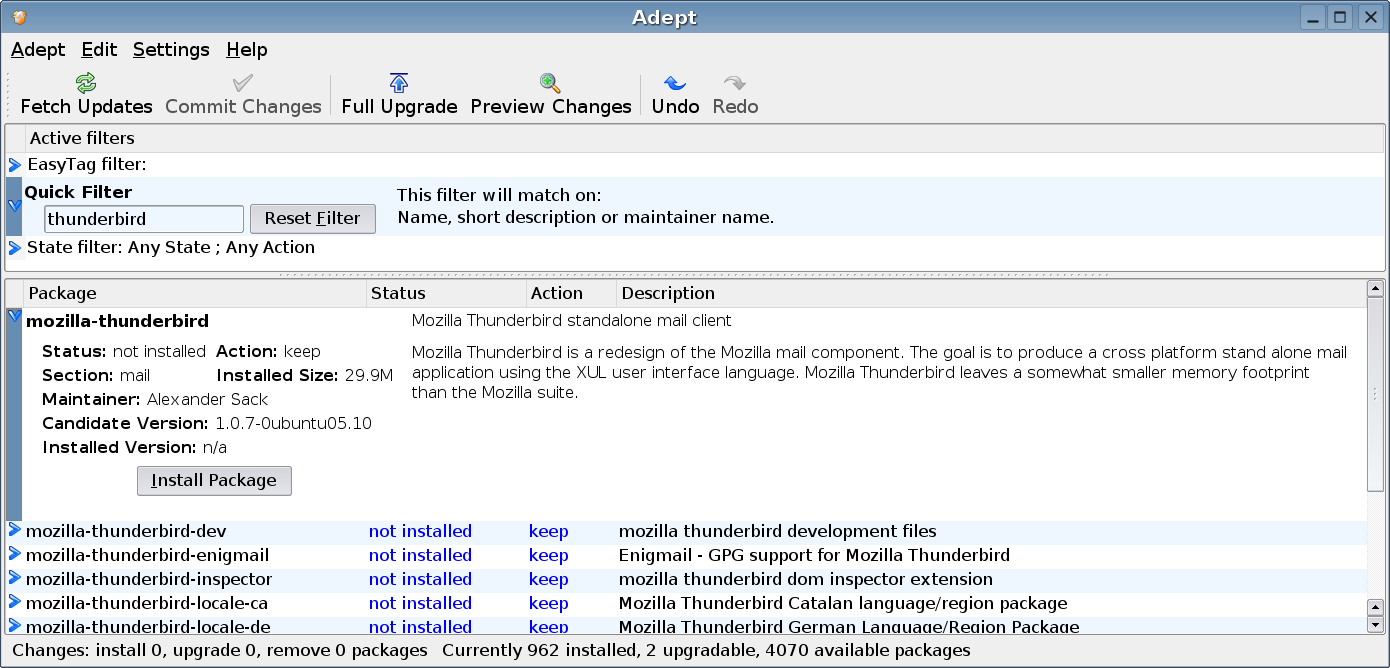This screenshot has height=668, width=1390.
Task: Open Preview Changes magnifier icon
Action: click(x=550, y=83)
